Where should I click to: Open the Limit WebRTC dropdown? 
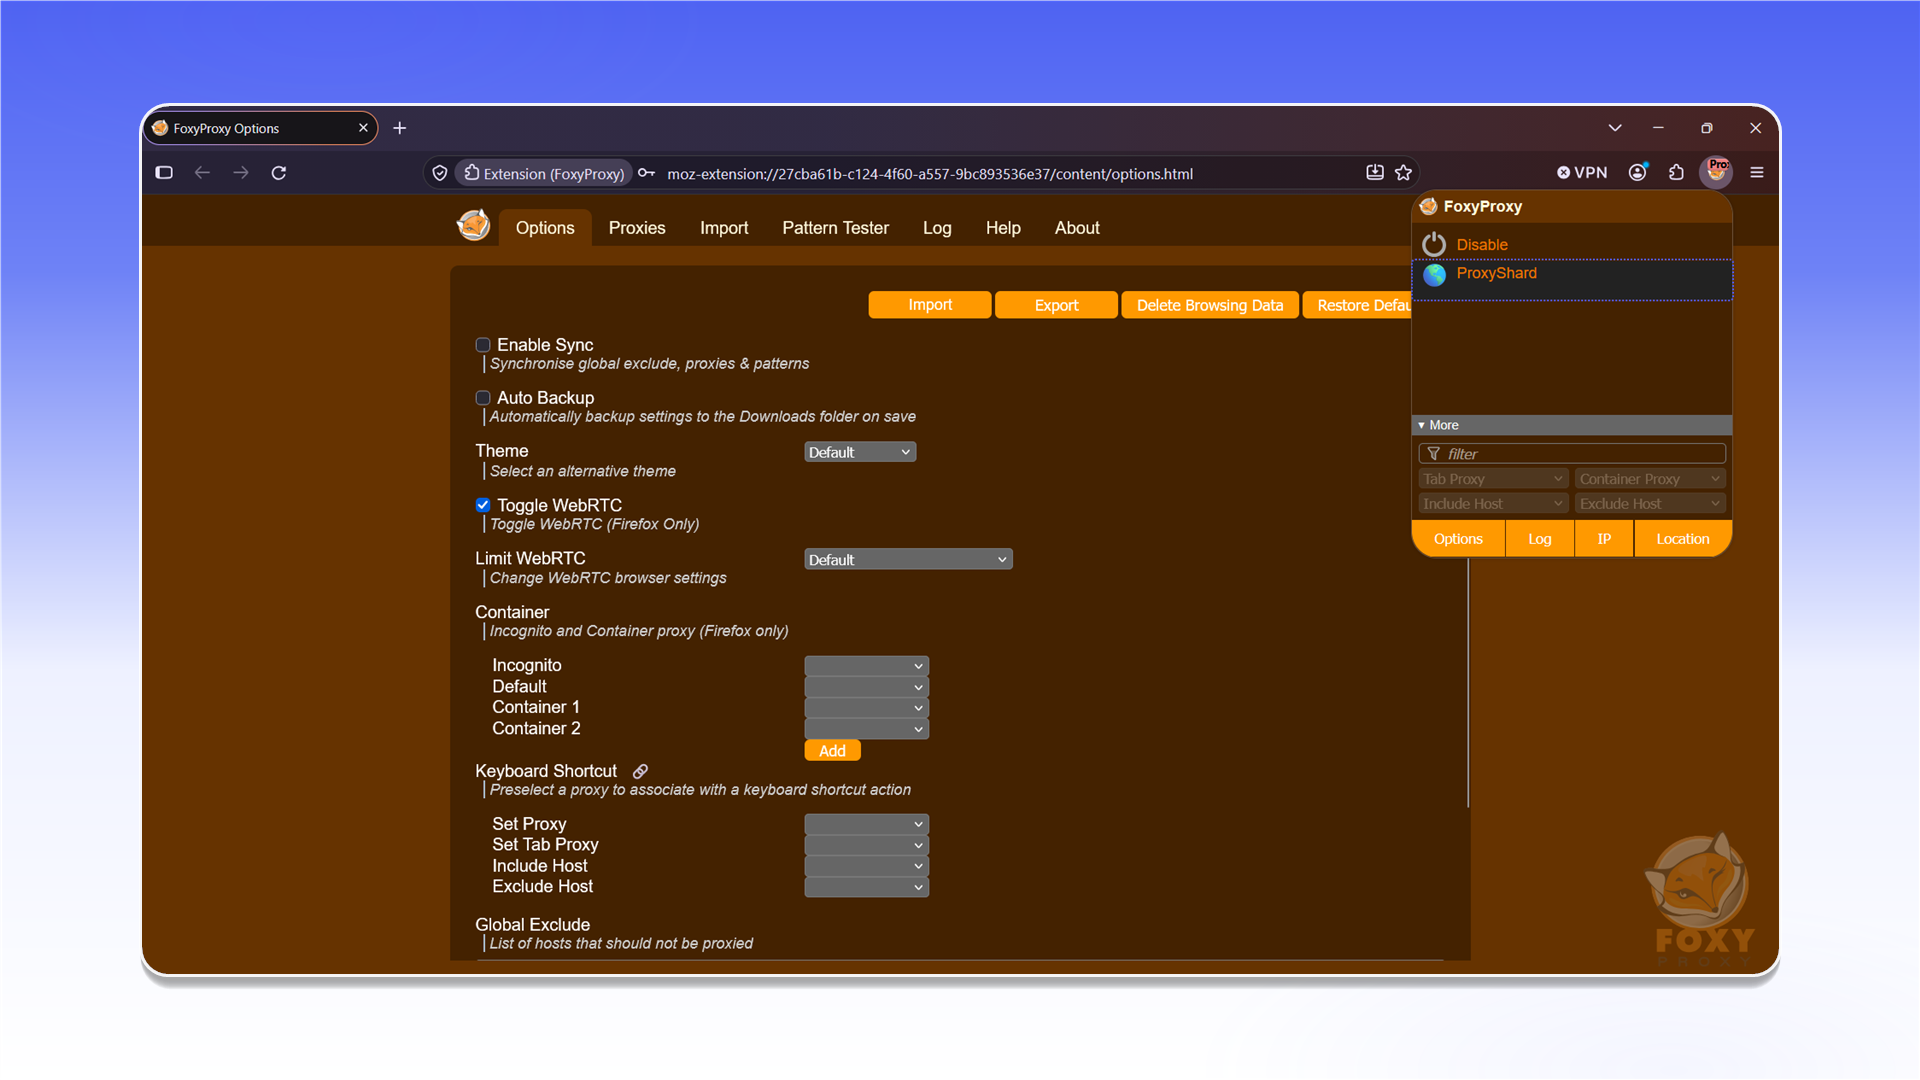908,560
